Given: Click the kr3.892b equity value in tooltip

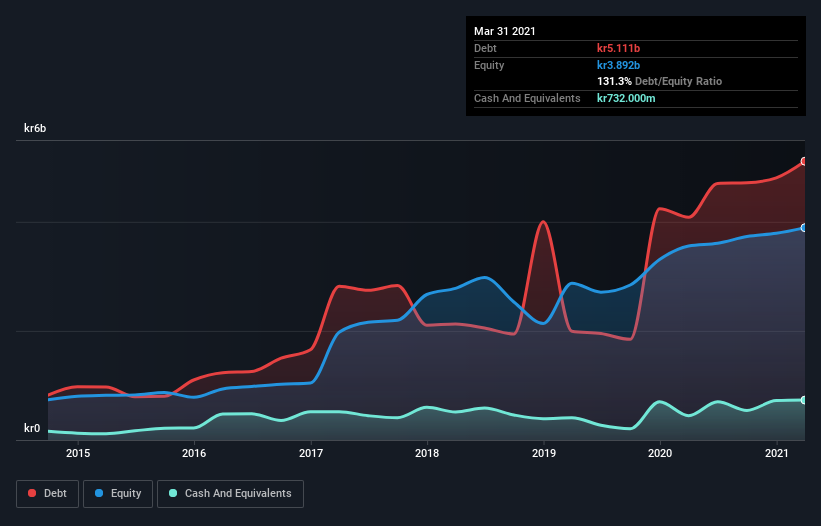Looking at the screenshot, I should coord(618,65).
